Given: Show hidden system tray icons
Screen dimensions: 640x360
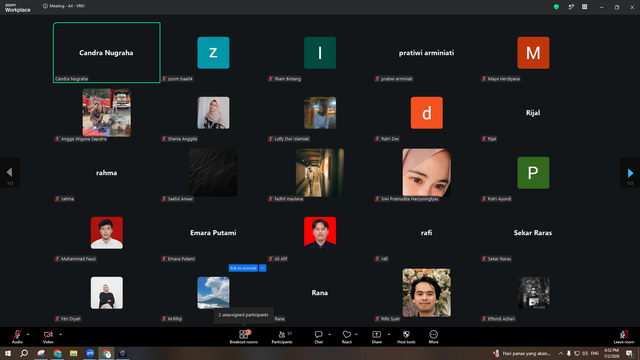Looking at the screenshot, I should click(x=561, y=353).
